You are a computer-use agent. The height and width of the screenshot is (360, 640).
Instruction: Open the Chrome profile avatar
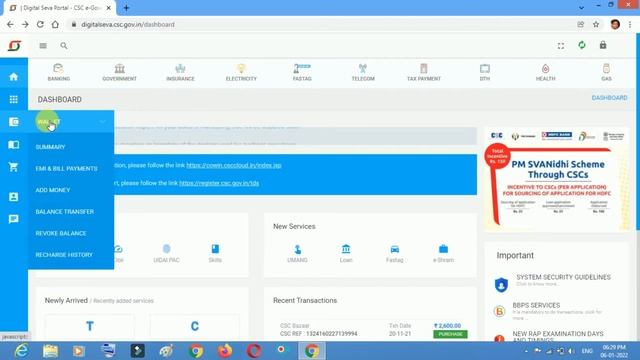point(615,24)
